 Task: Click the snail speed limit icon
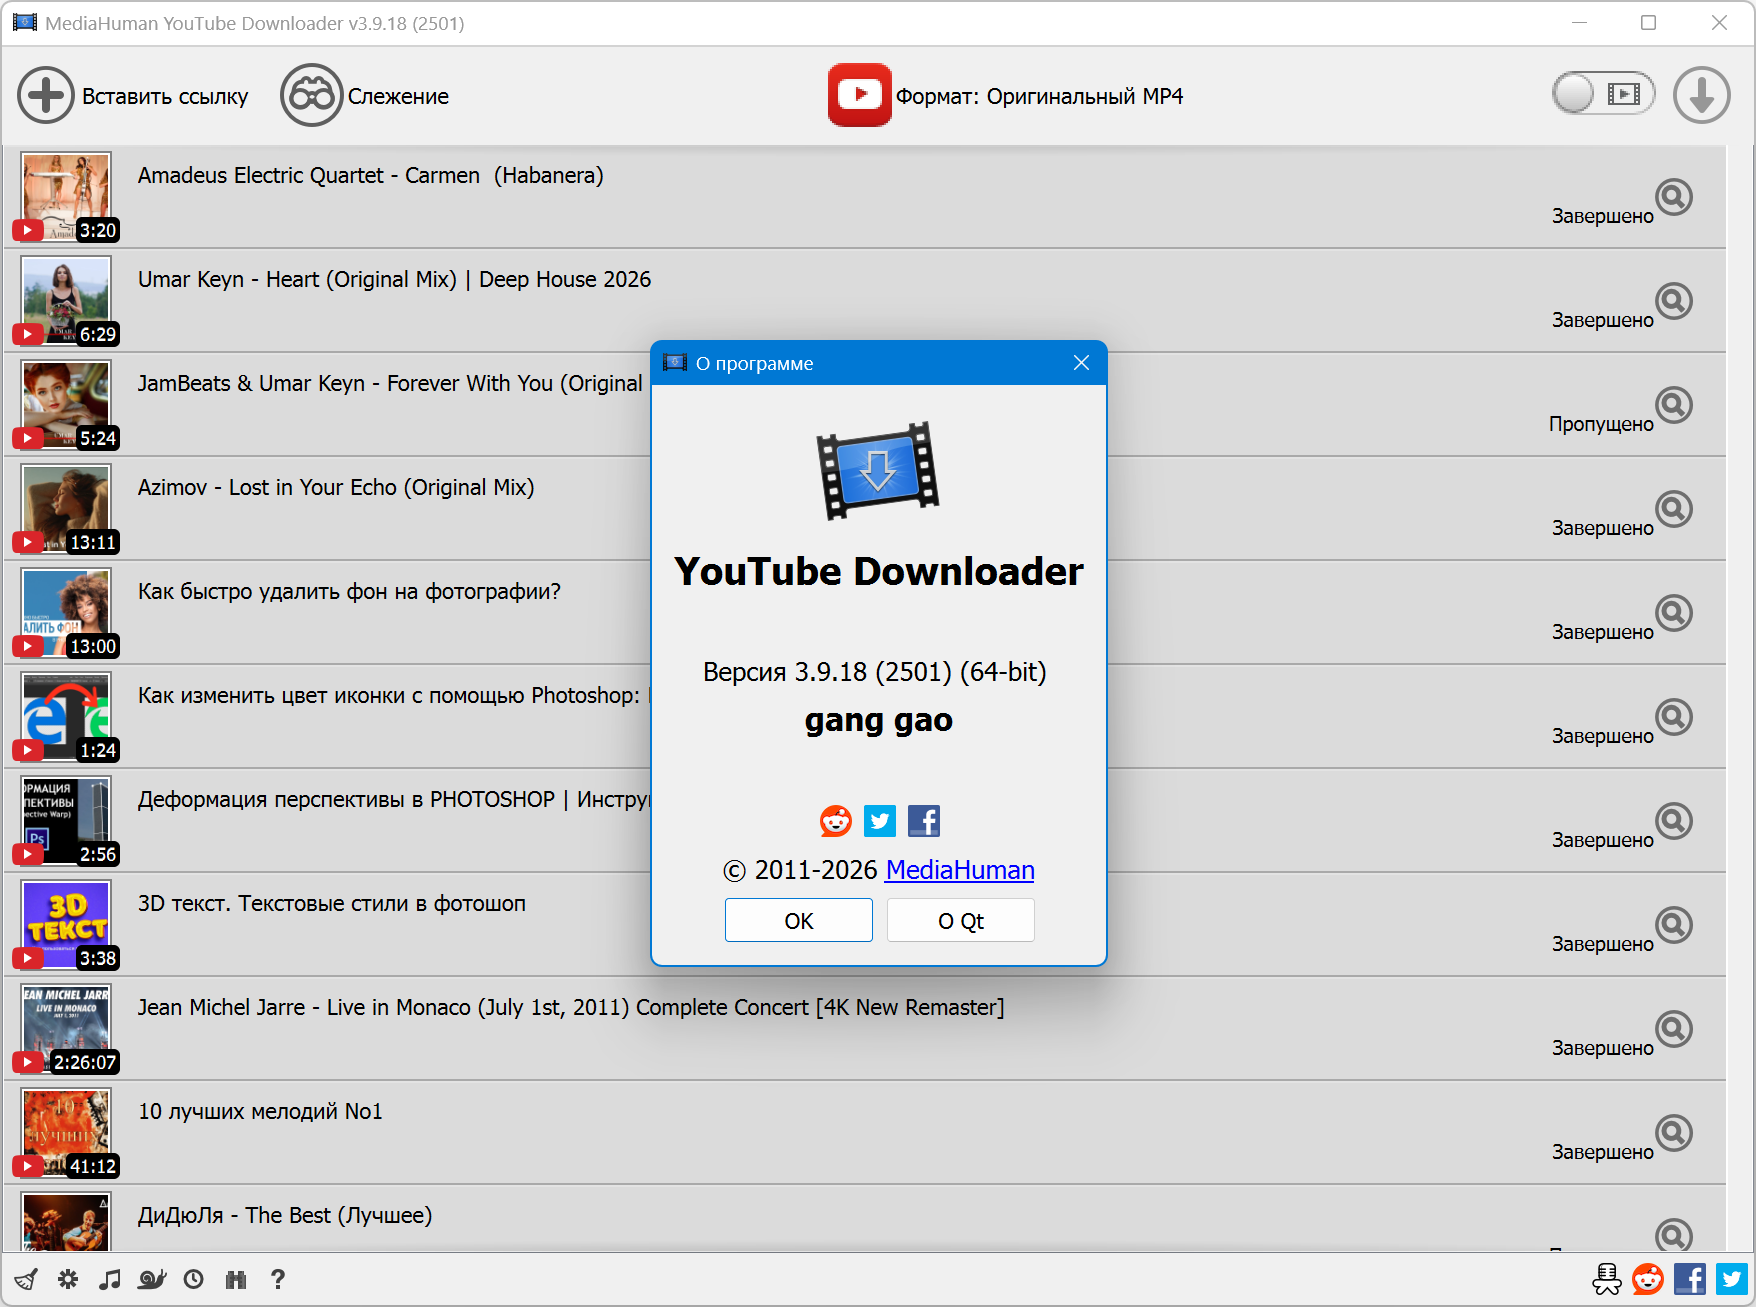coord(152,1279)
